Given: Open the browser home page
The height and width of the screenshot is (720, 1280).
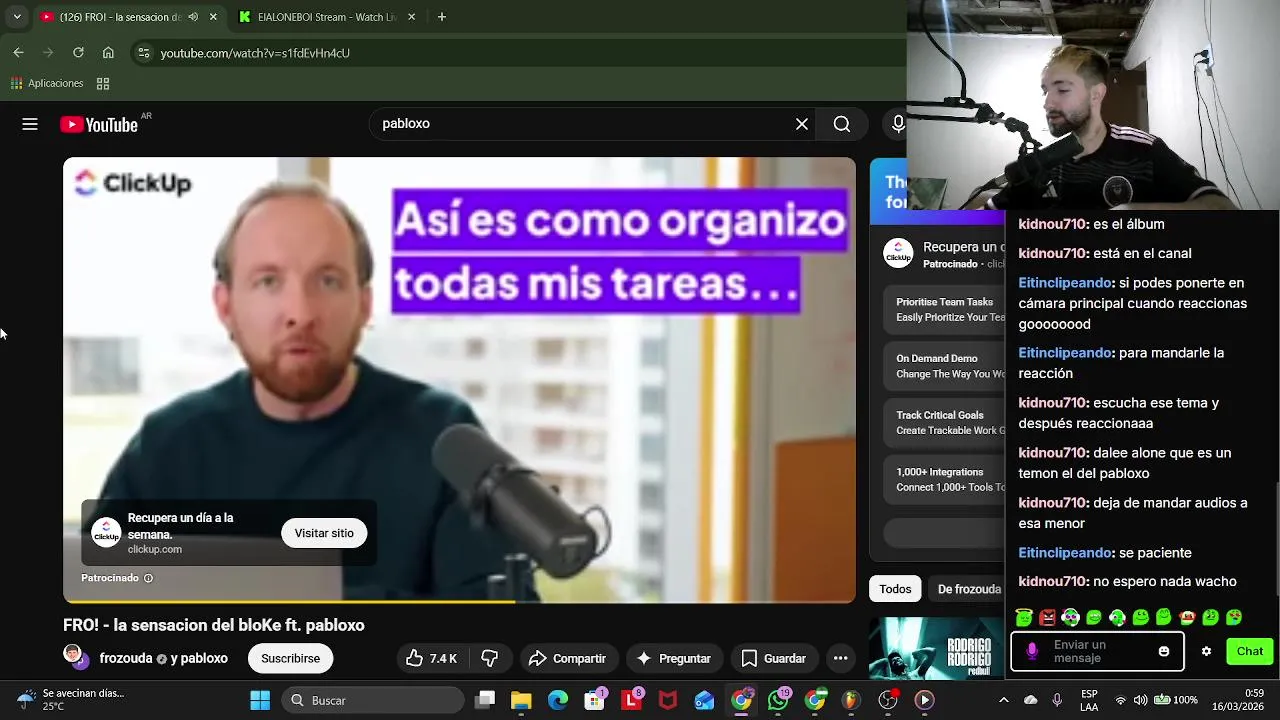Looking at the screenshot, I should click(108, 53).
